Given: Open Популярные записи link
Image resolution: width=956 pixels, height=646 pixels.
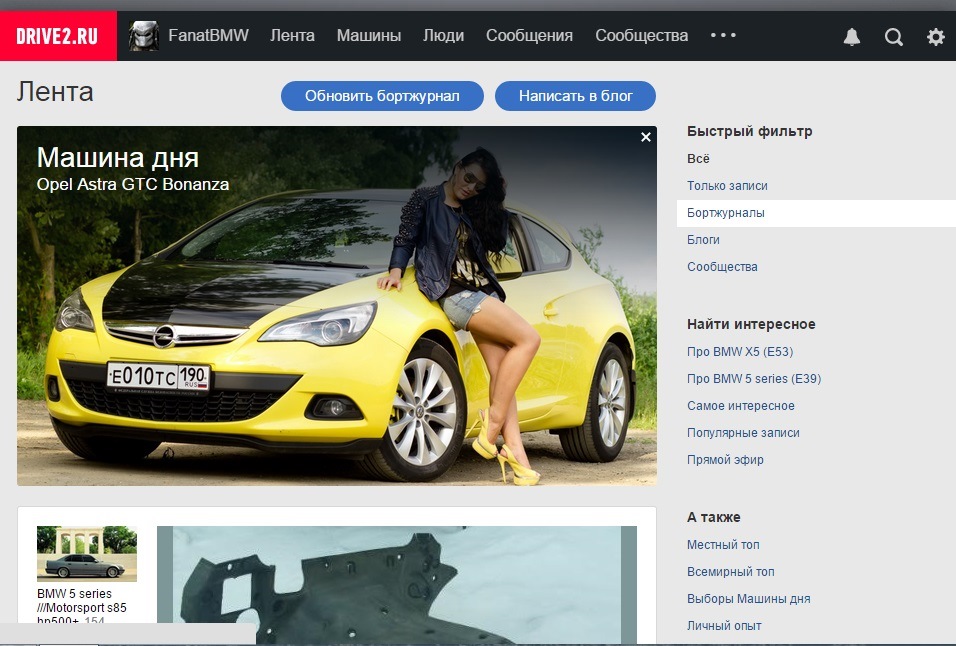Looking at the screenshot, I should click(743, 433).
